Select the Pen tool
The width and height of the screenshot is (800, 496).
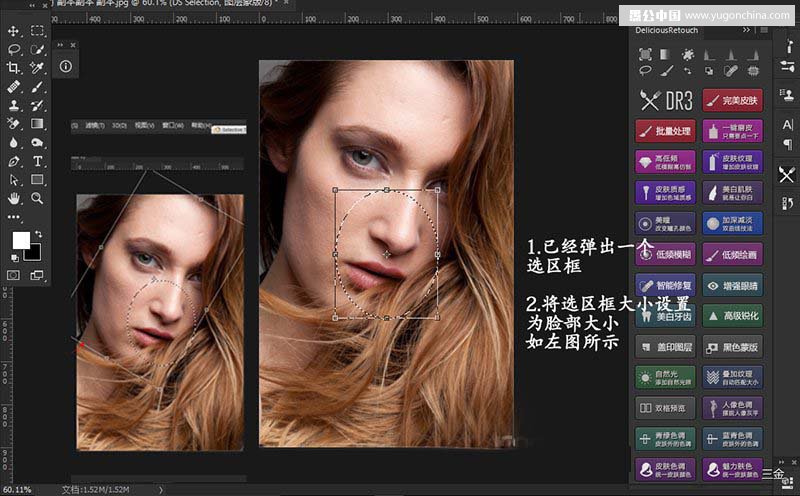(13, 161)
